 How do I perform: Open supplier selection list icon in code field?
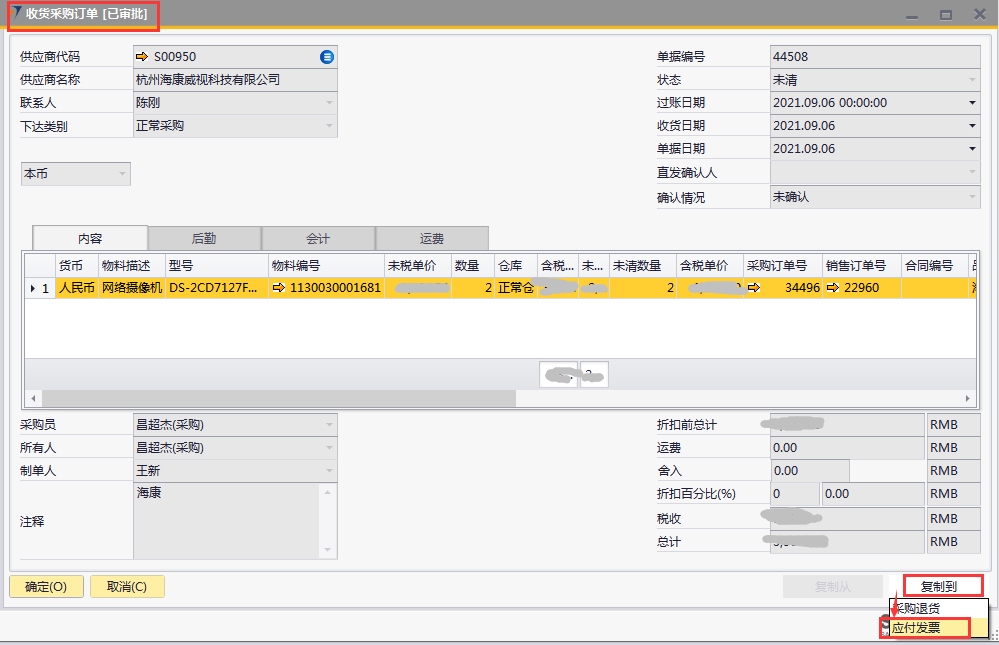(327, 57)
